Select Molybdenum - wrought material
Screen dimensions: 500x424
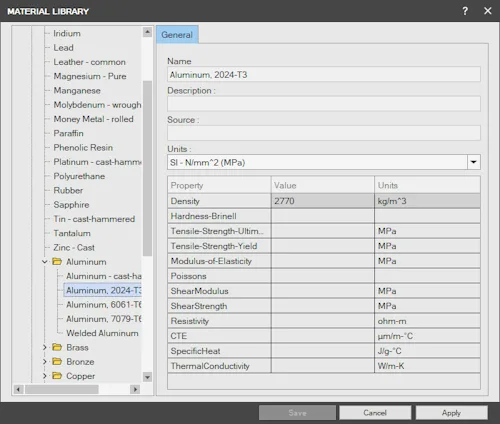[x=97, y=105]
